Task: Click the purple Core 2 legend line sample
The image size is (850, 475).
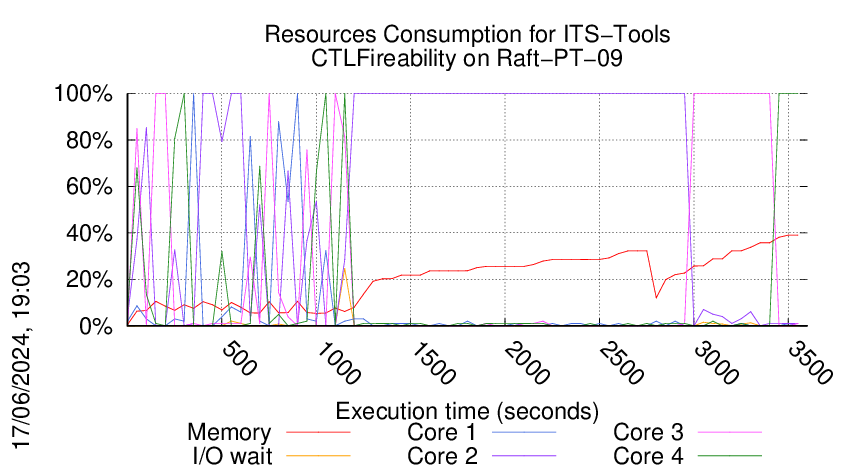Action: (524, 456)
